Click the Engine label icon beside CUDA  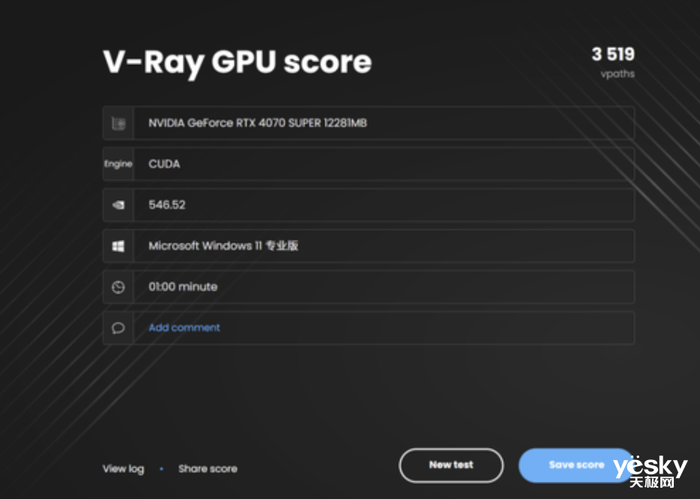[118, 164]
